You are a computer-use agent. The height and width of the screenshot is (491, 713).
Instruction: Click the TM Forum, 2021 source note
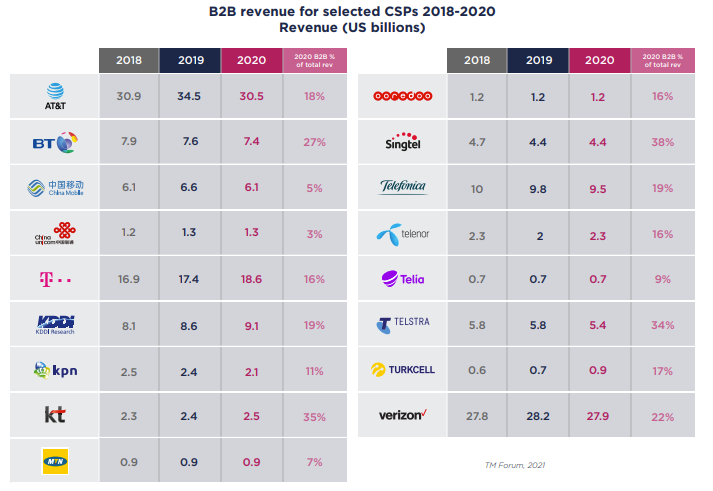pos(515,465)
